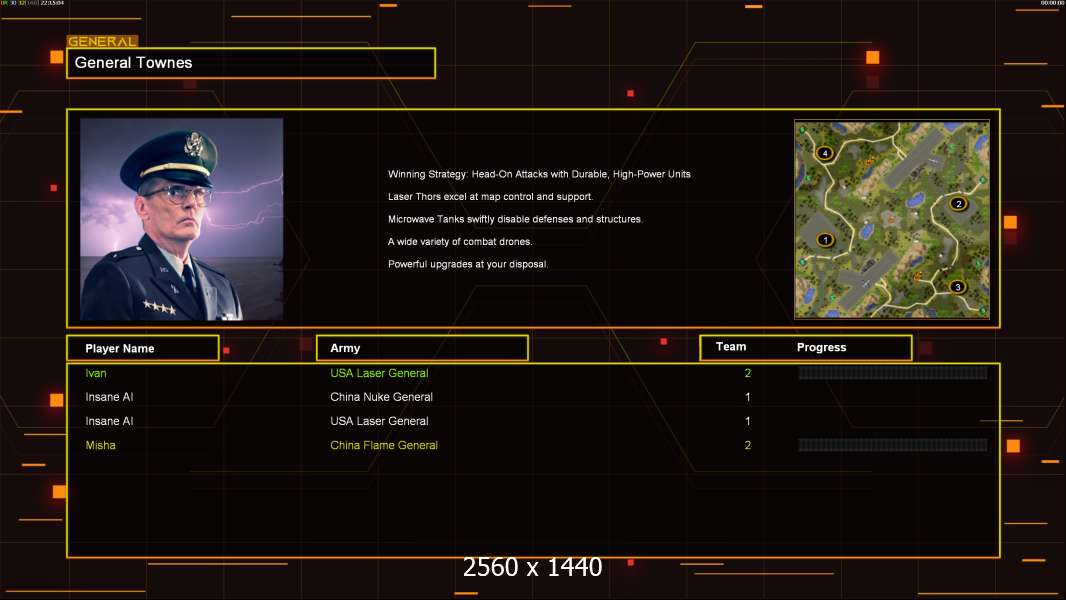Click start position marker 1 on minimap

tap(825, 240)
